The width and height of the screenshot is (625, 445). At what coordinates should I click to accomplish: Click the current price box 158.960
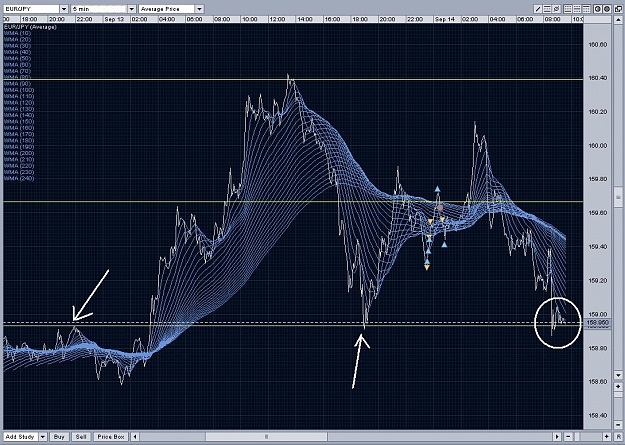click(x=598, y=322)
